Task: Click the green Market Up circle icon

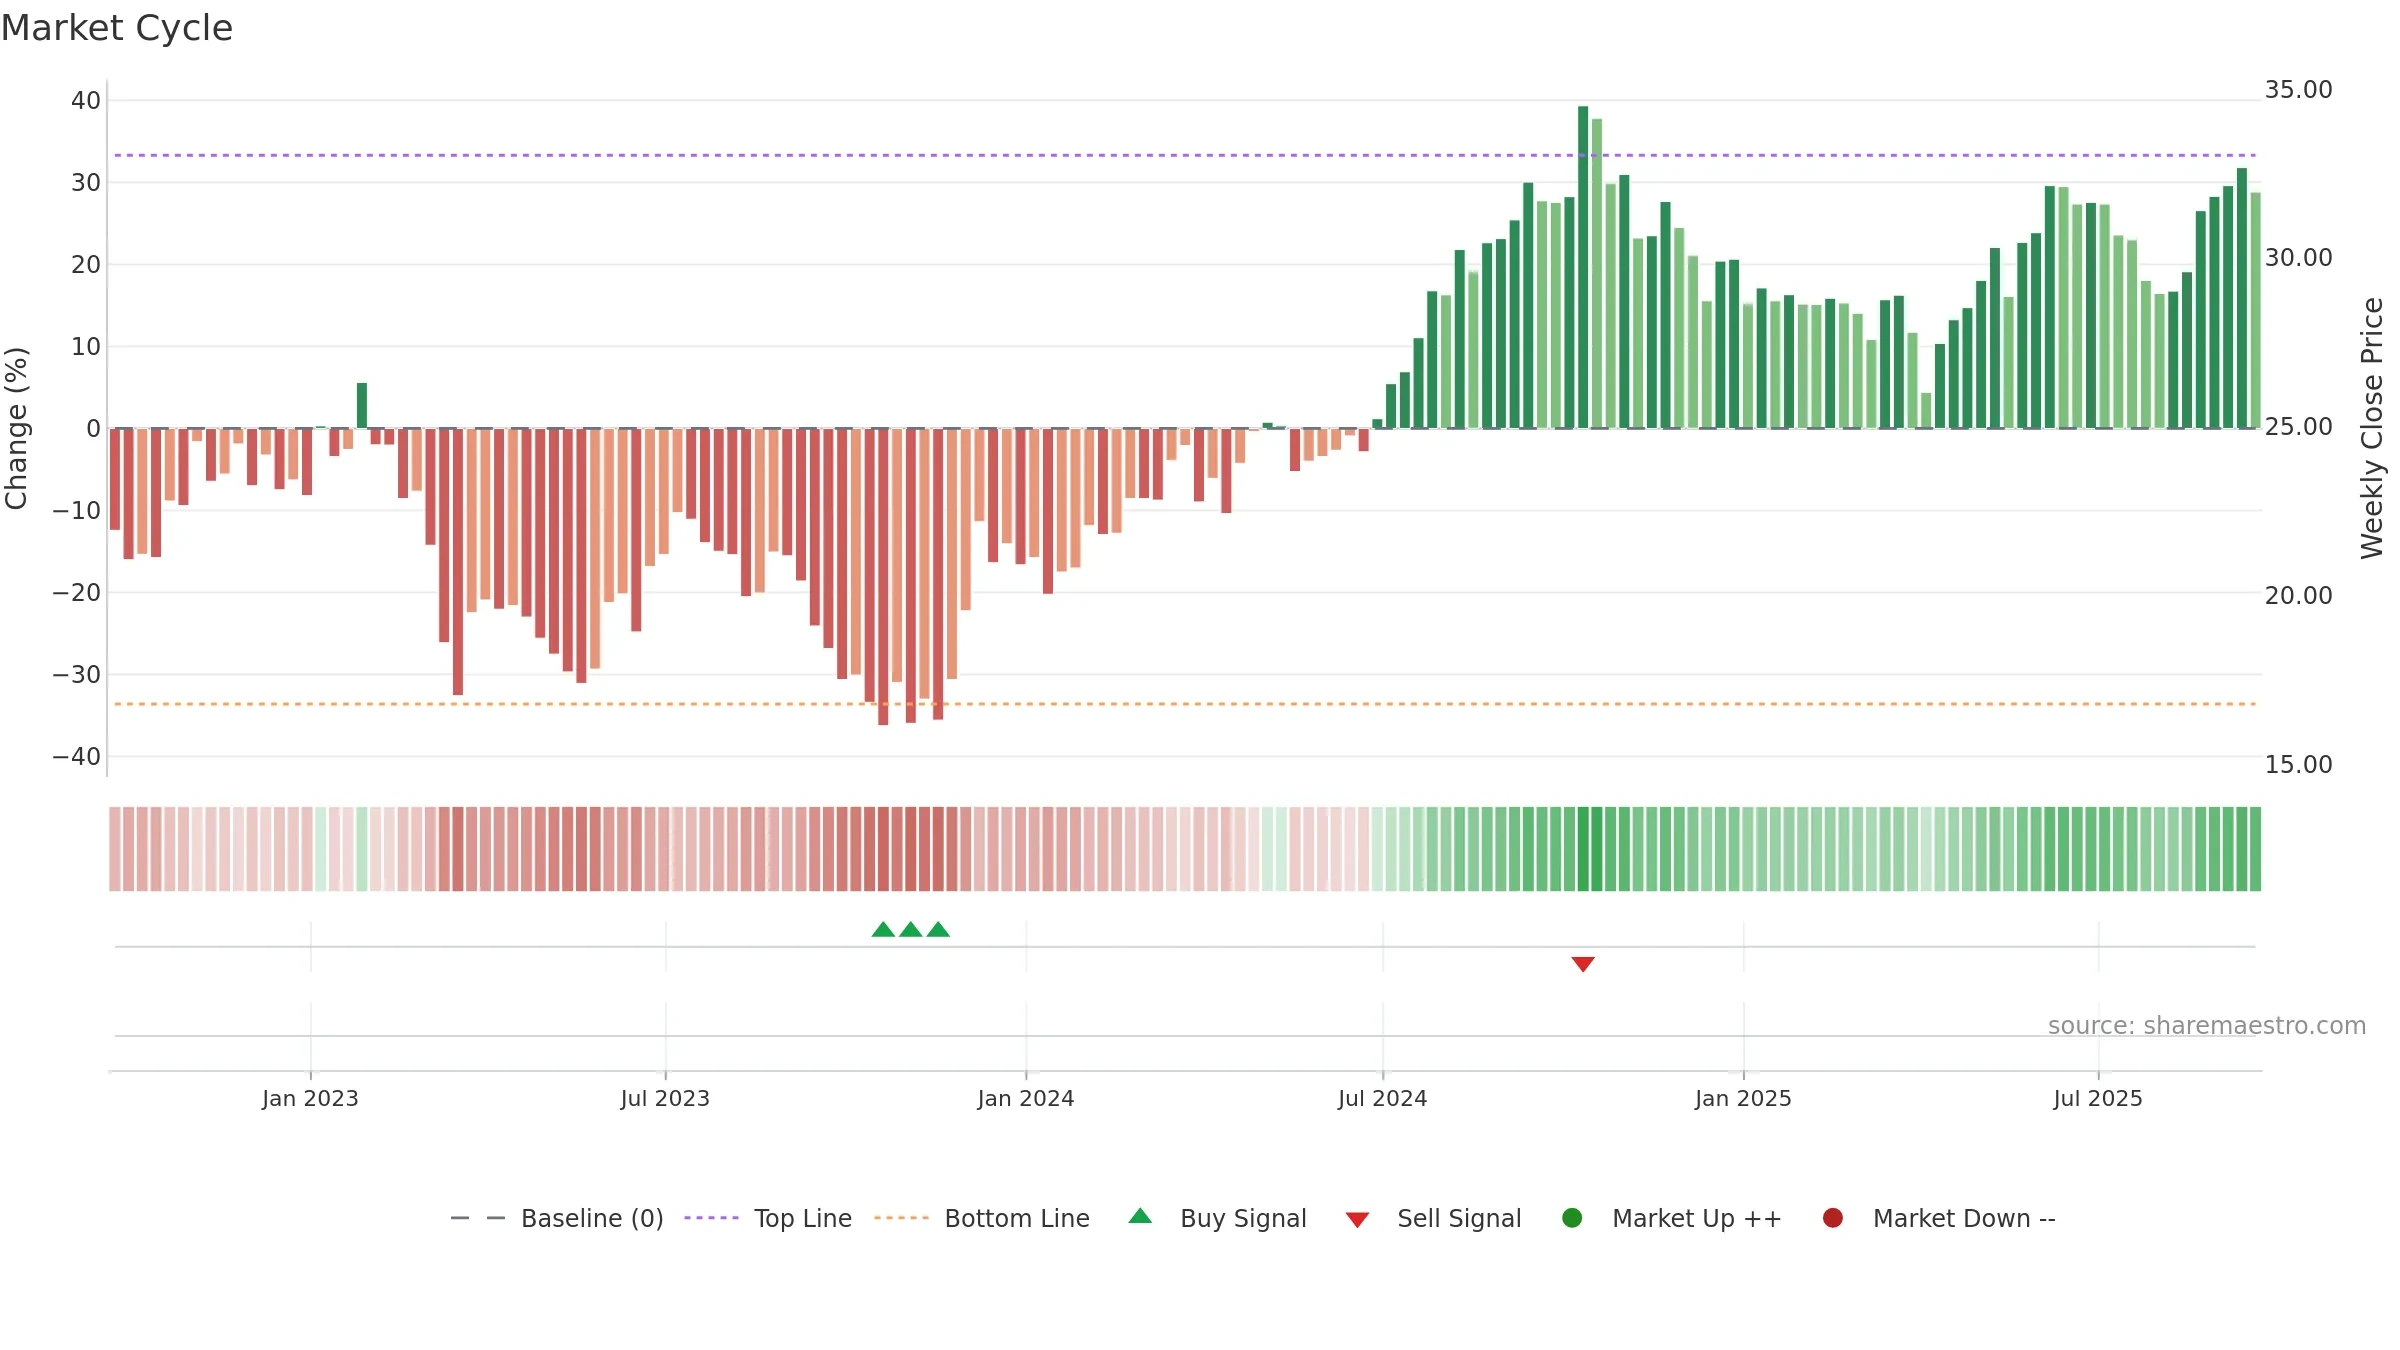Action: (1572, 1218)
